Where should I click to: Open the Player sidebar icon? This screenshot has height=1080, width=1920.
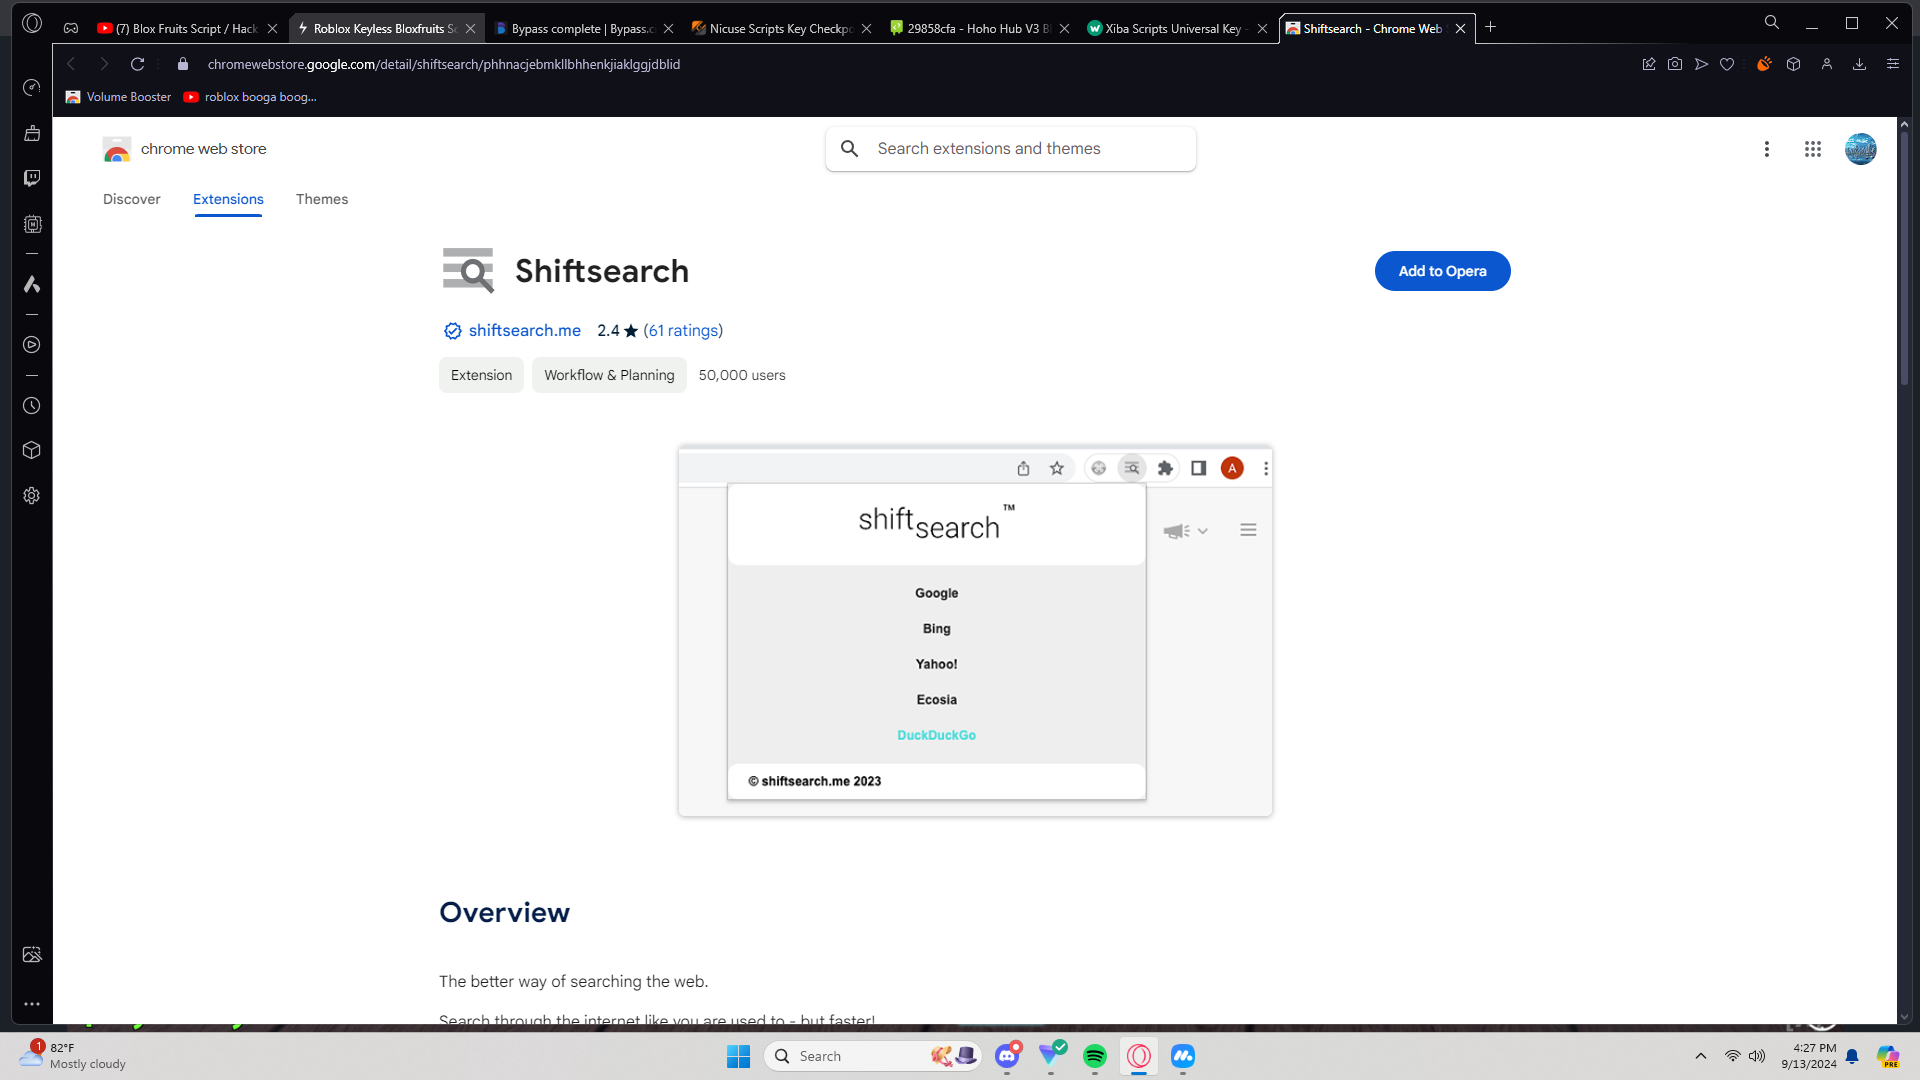pos(32,345)
